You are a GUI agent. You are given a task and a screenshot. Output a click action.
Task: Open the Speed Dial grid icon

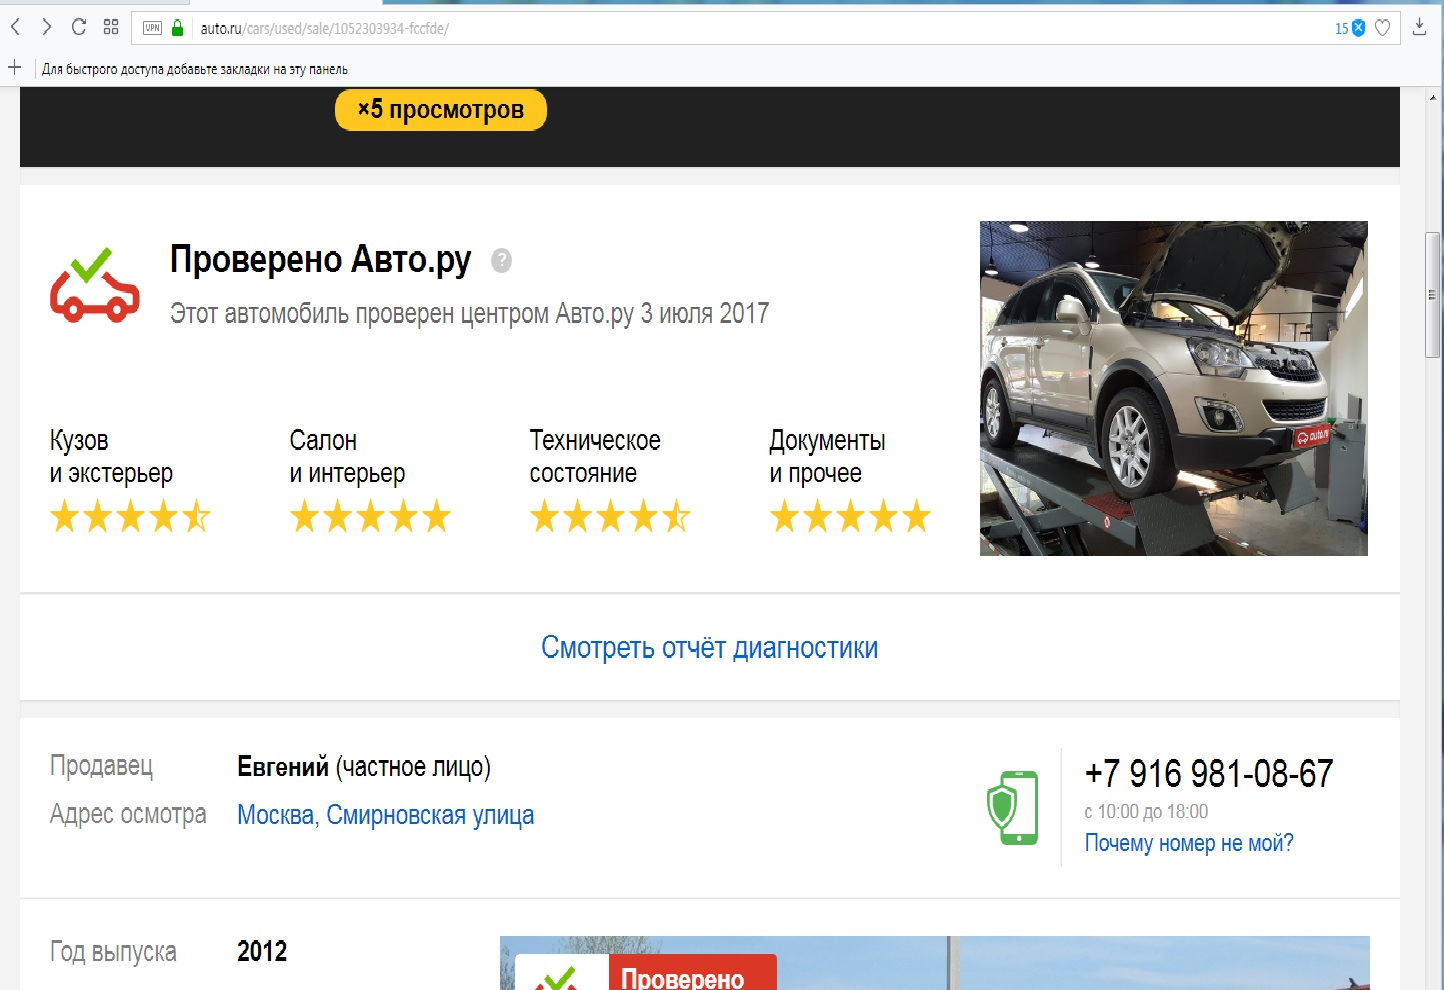[x=111, y=28]
